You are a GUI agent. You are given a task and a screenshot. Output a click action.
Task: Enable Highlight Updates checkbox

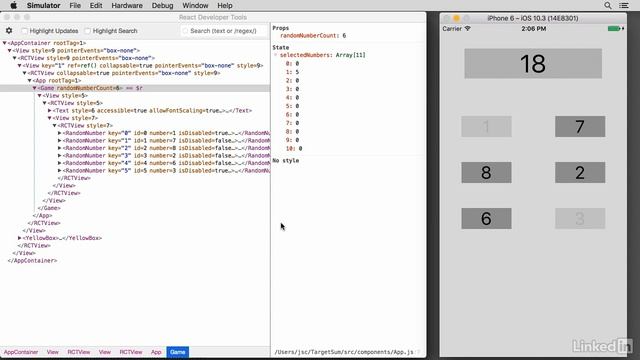click(24, 31)
